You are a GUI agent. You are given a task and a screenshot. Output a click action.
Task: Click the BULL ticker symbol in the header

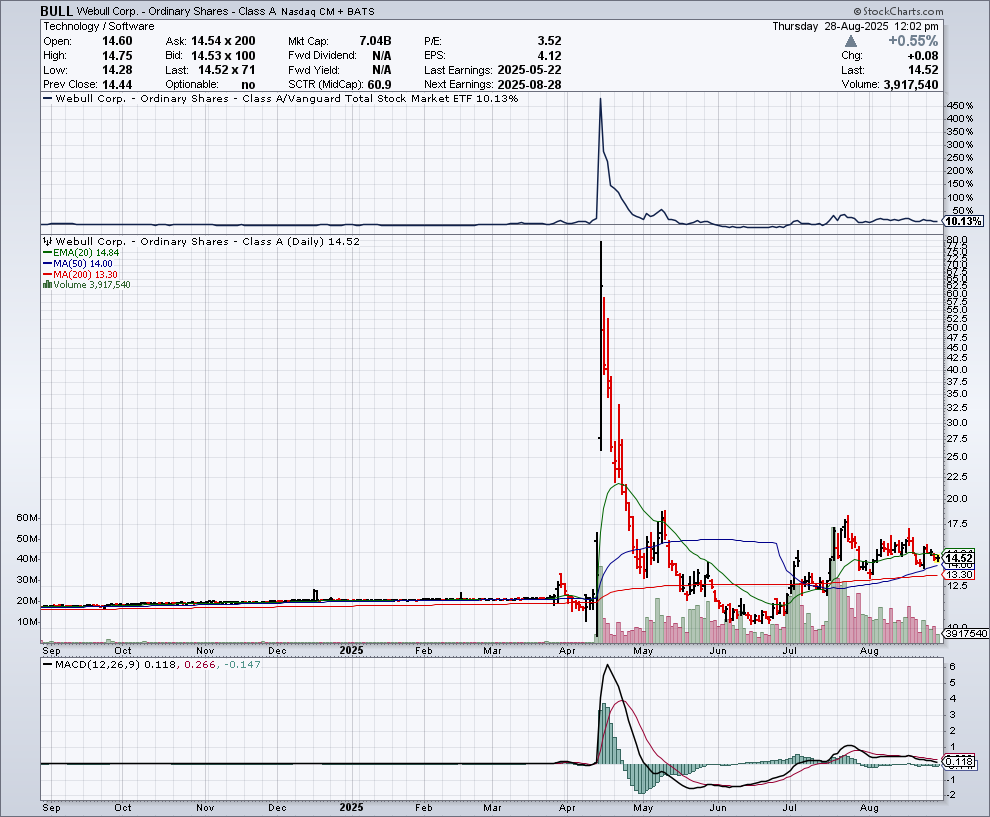point(56,11)
